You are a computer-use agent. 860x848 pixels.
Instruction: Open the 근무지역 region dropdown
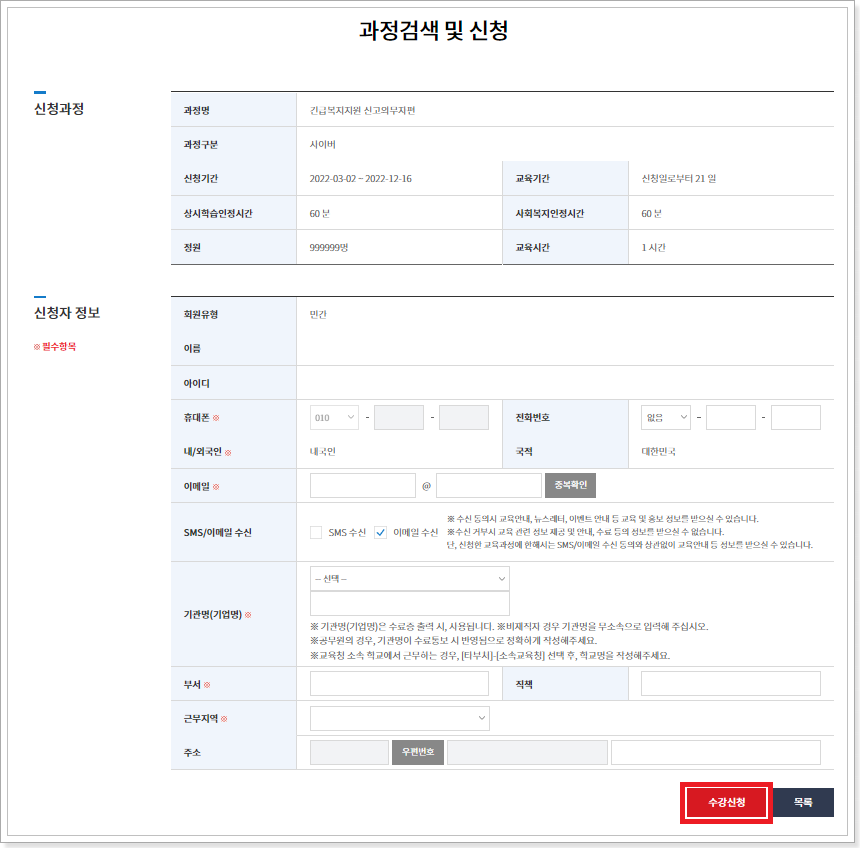[x=399, y=718]
